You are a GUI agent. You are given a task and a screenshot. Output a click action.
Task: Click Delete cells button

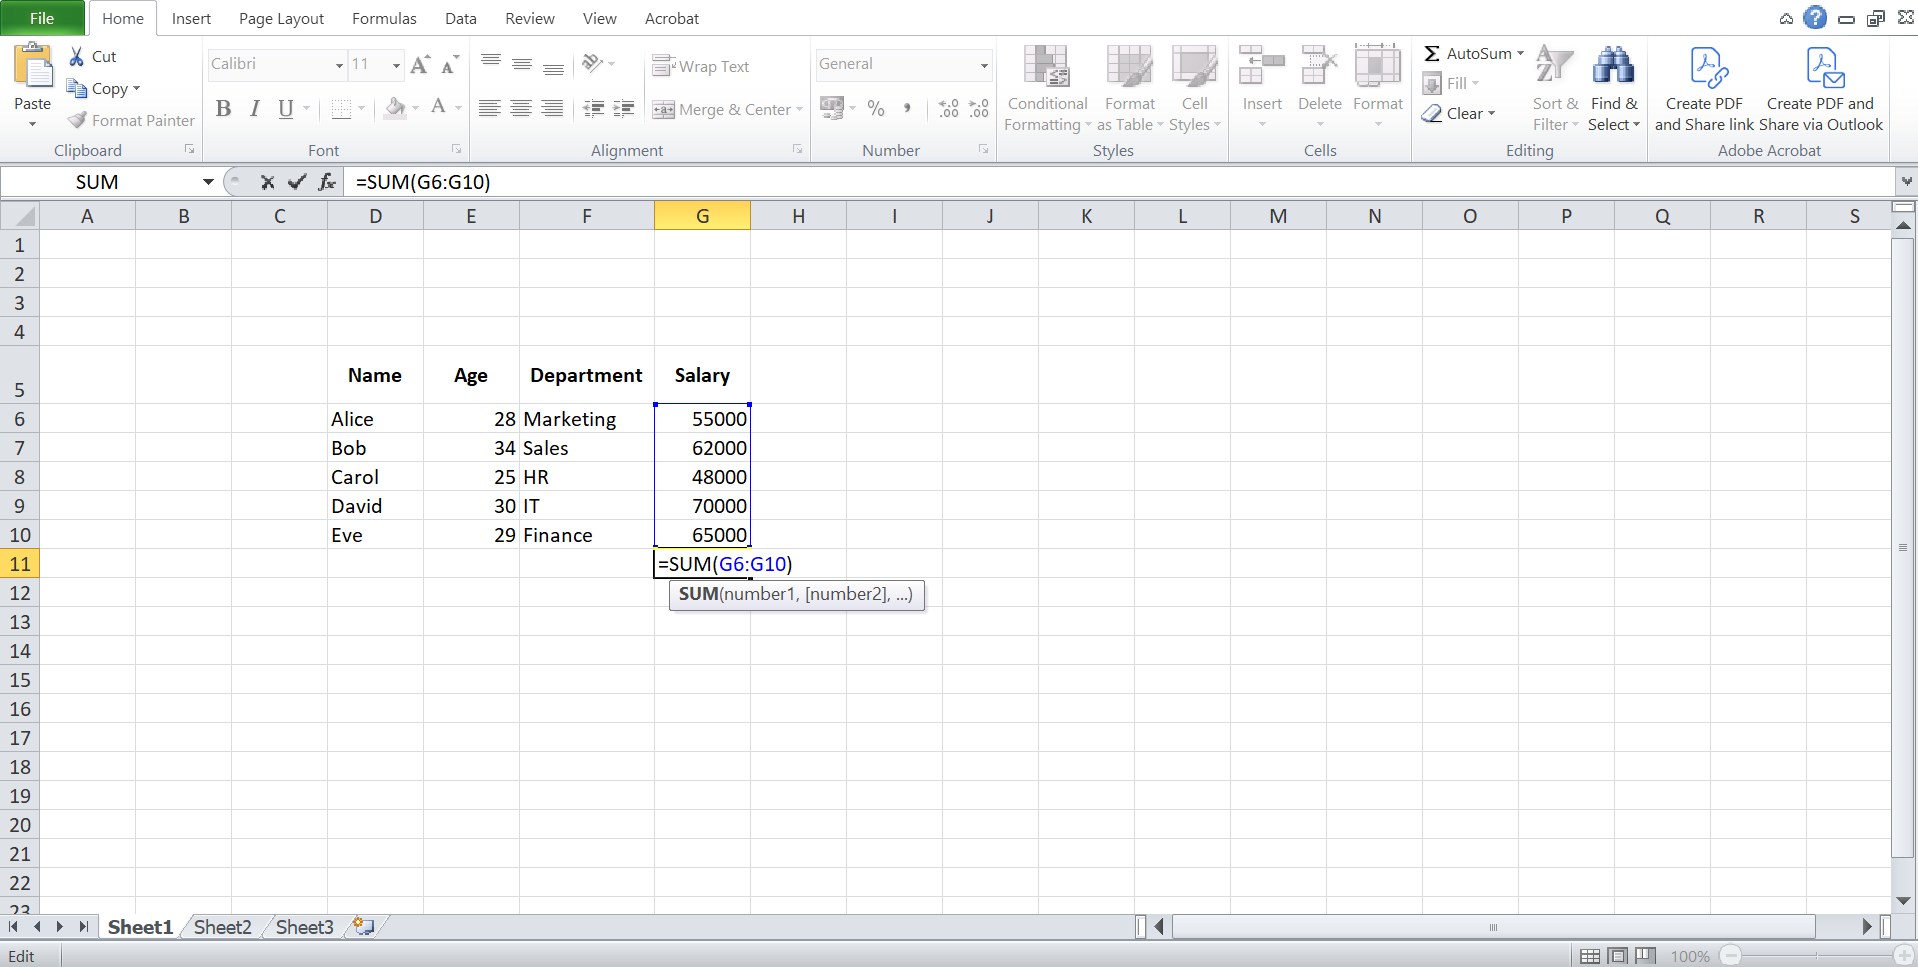click(1320, 87)
